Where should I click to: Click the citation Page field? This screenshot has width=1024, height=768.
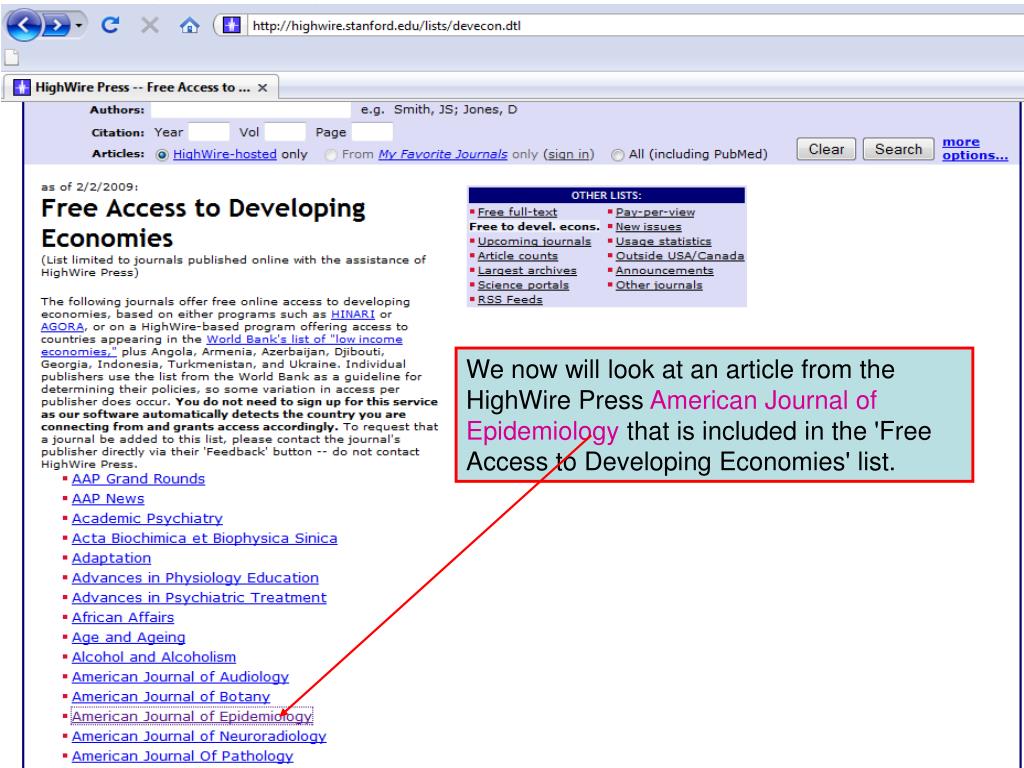(x=372, y=132)
